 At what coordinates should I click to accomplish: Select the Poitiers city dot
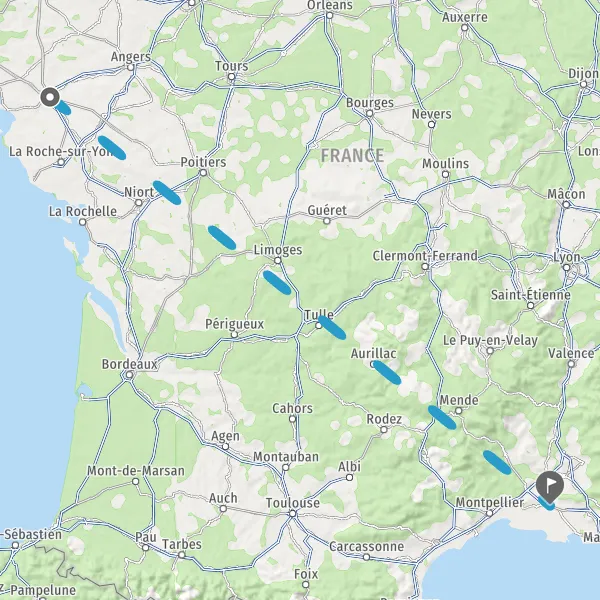(204, 173)
